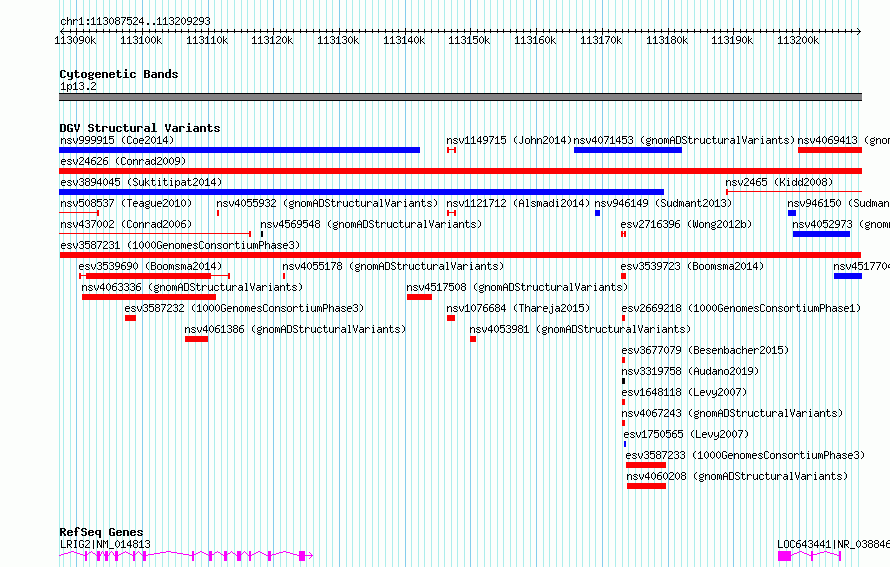890x567 pixels.
Task: Click the nsv4071453 gnomAD blue bar
Action: 628,150
